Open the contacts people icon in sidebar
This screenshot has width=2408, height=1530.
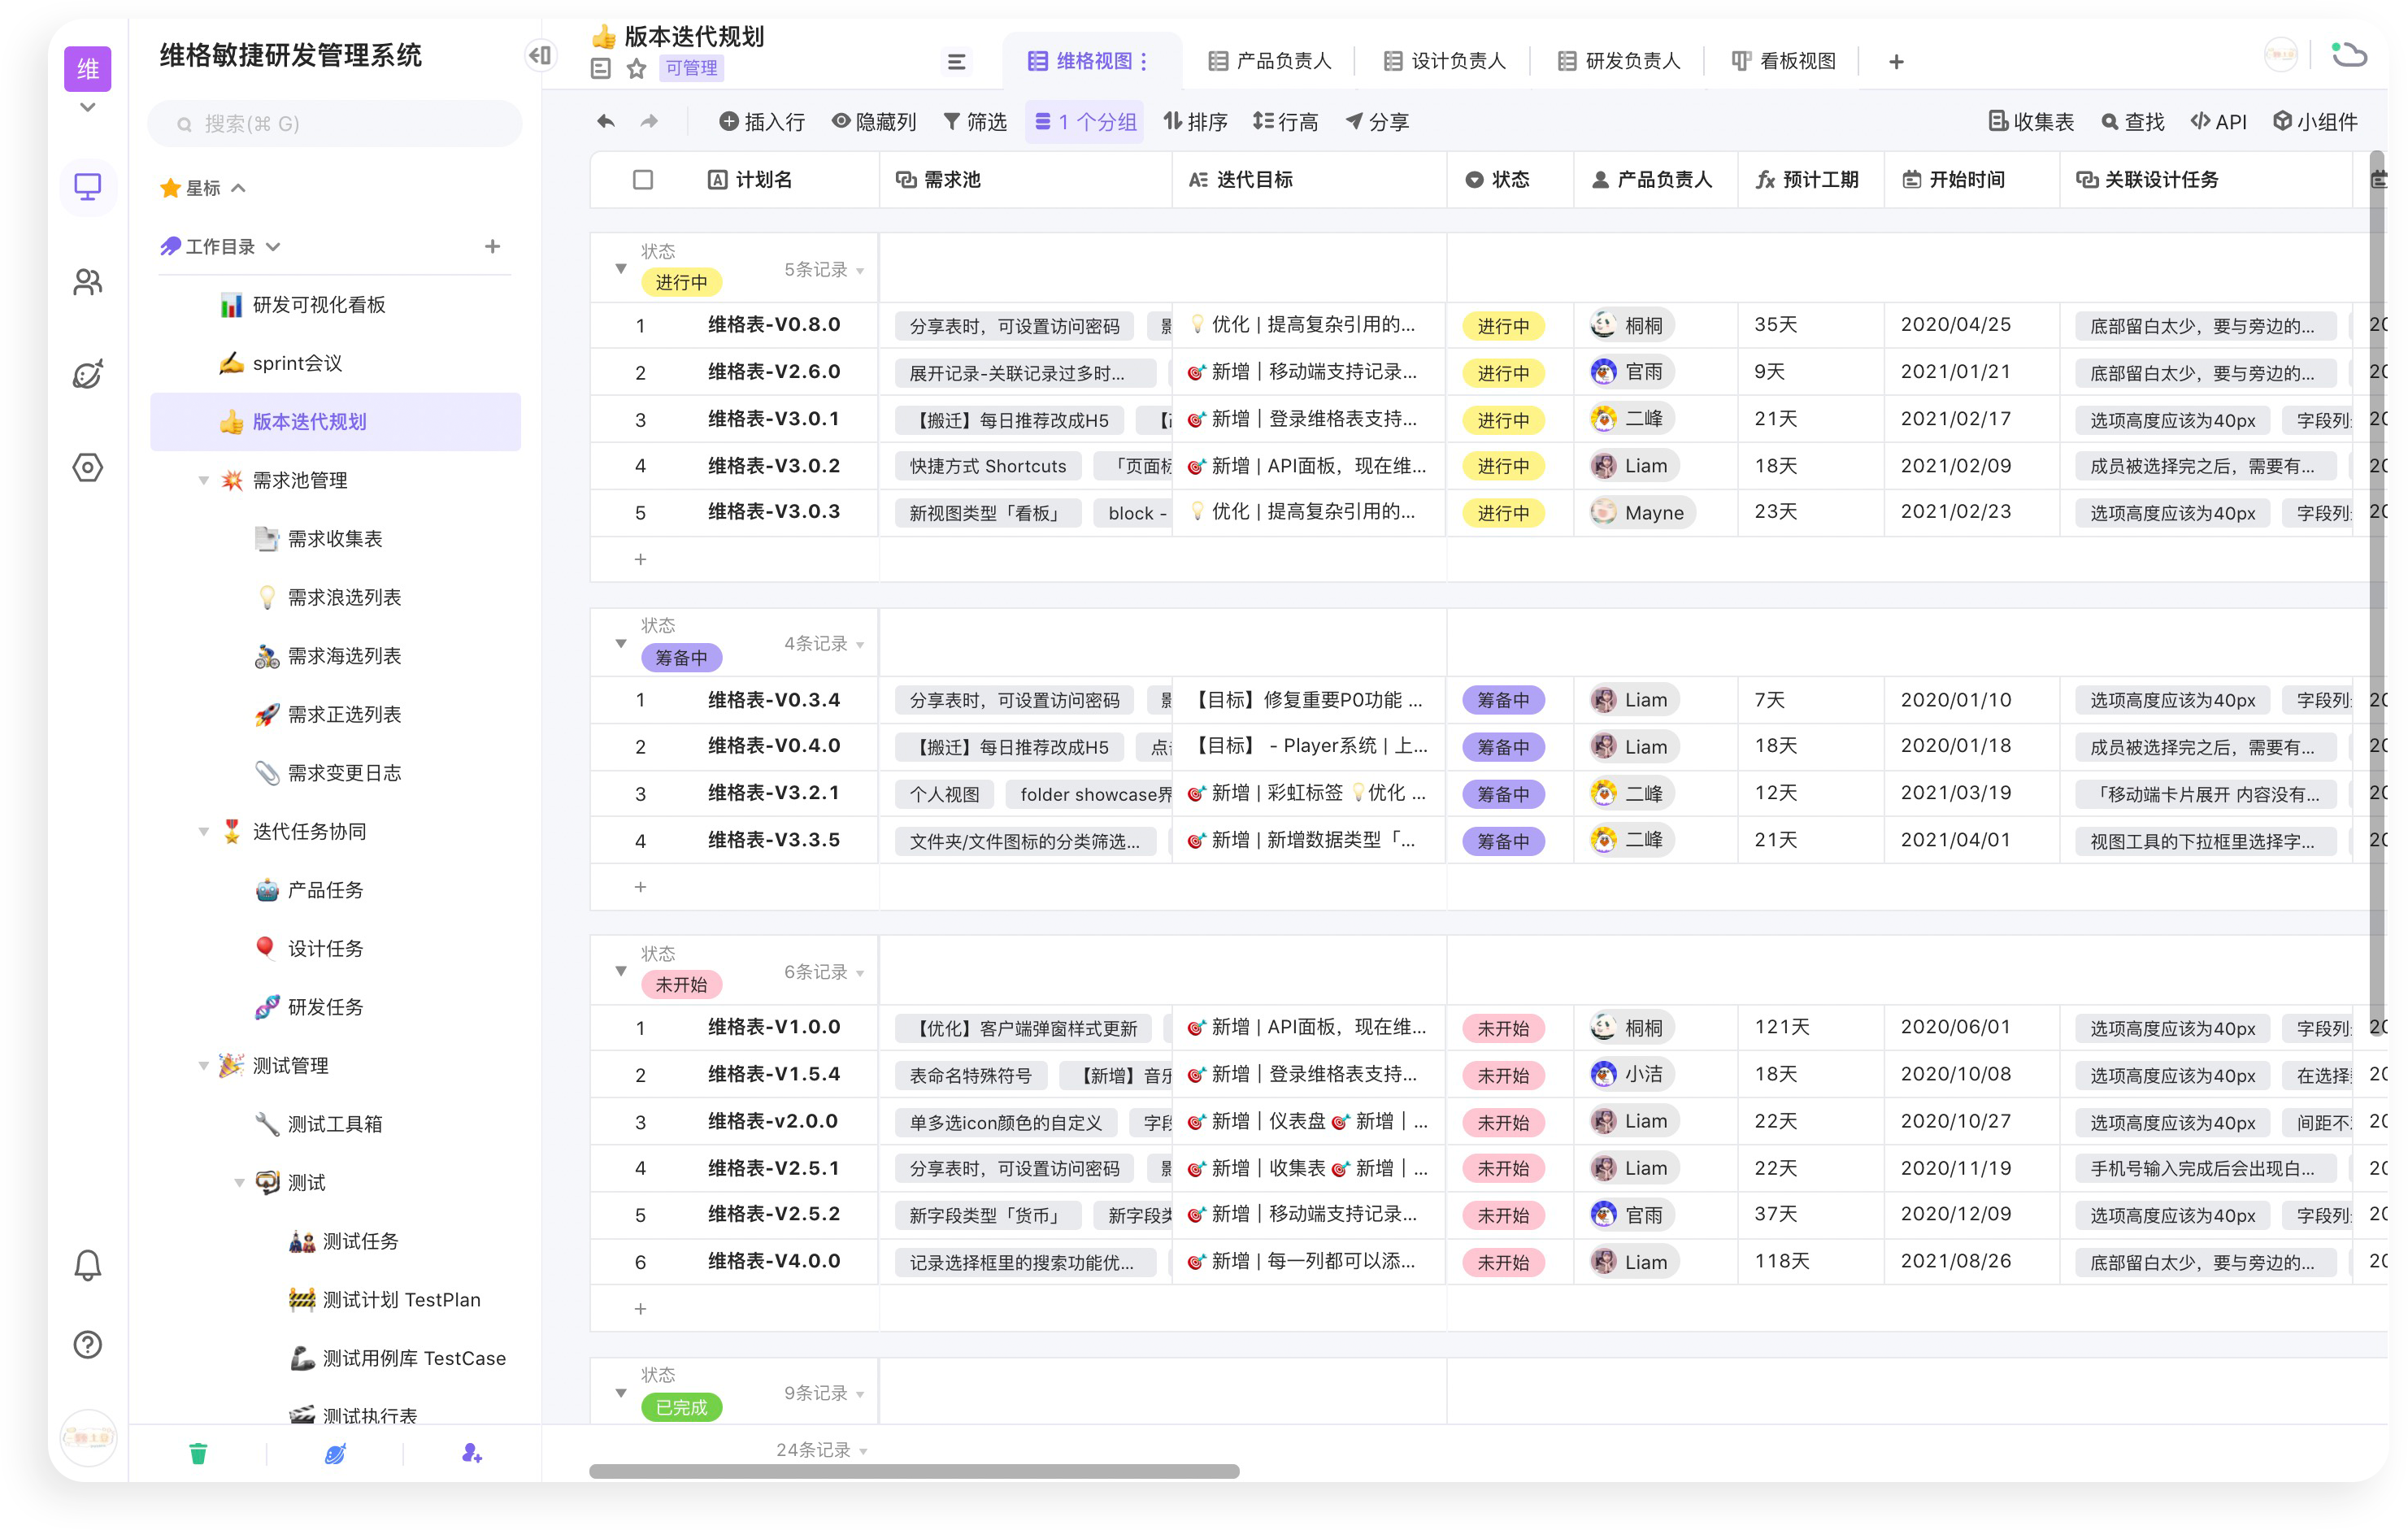(87, 282)
